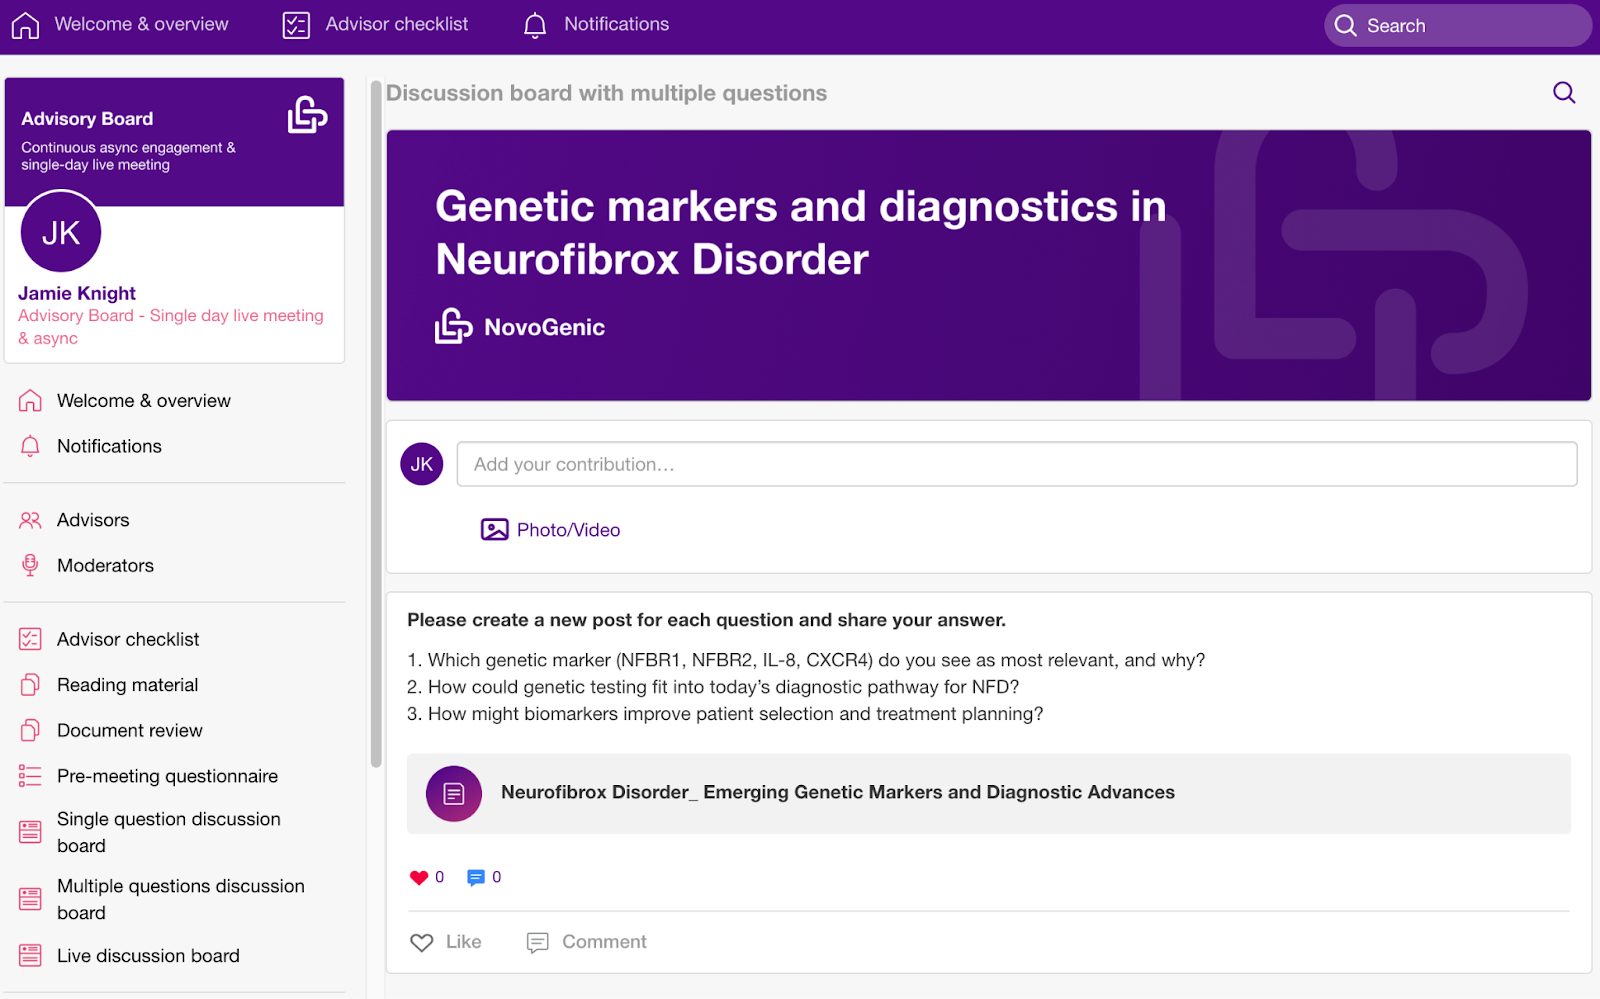Screen dimensions: 1600x999
Task: Focus the Add your contribution field
Action: click(1017, 464)
